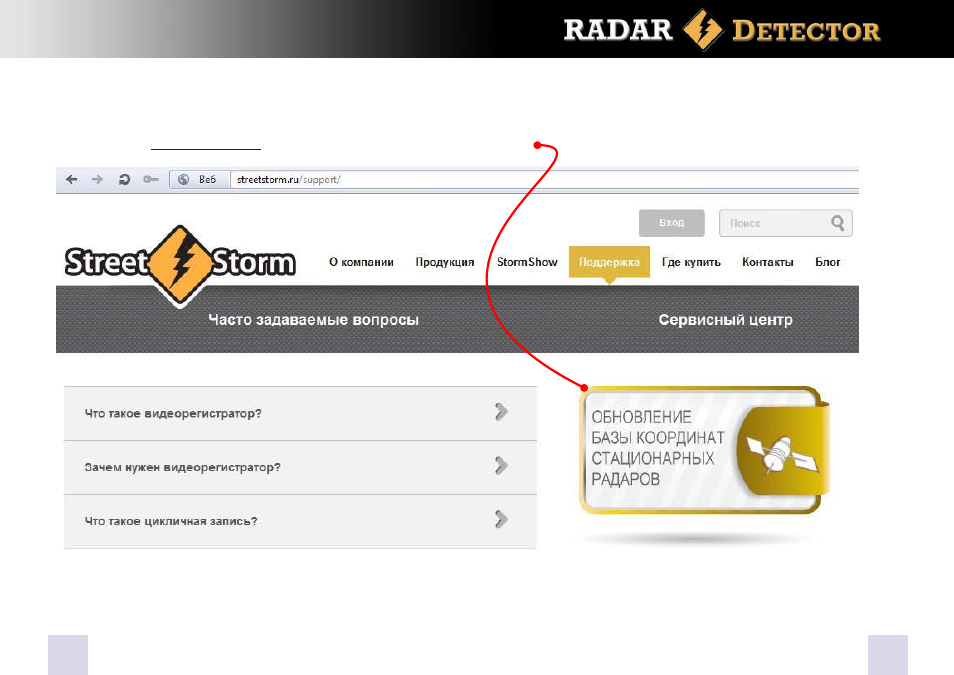
Task: Switch to Сервисный центр section
Action: pos(725,320)
